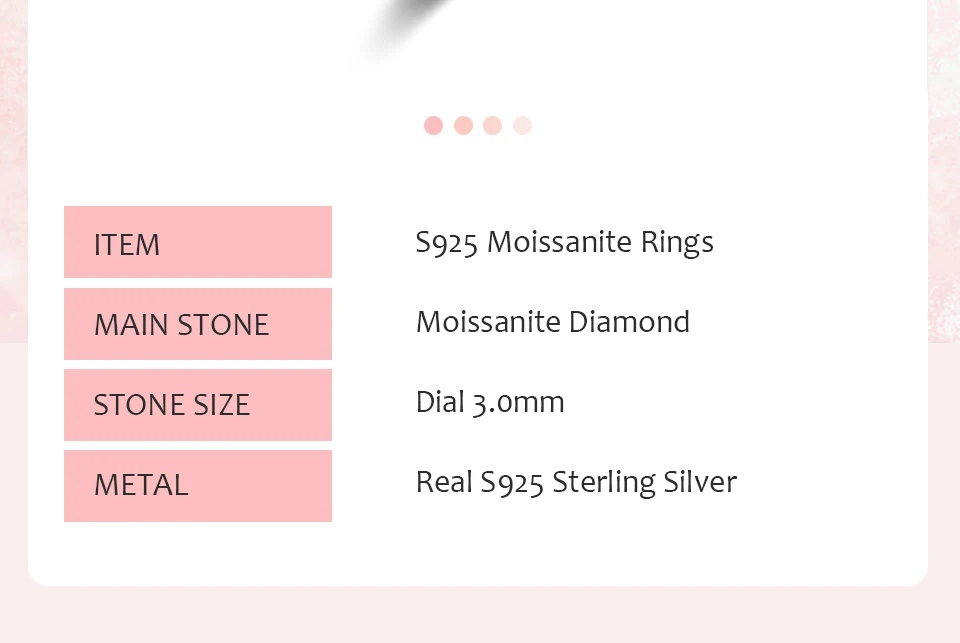Jump to the second carousel dot
Image resolution: width=960 pixels, height=643 pixels.
tap(463, 125)
